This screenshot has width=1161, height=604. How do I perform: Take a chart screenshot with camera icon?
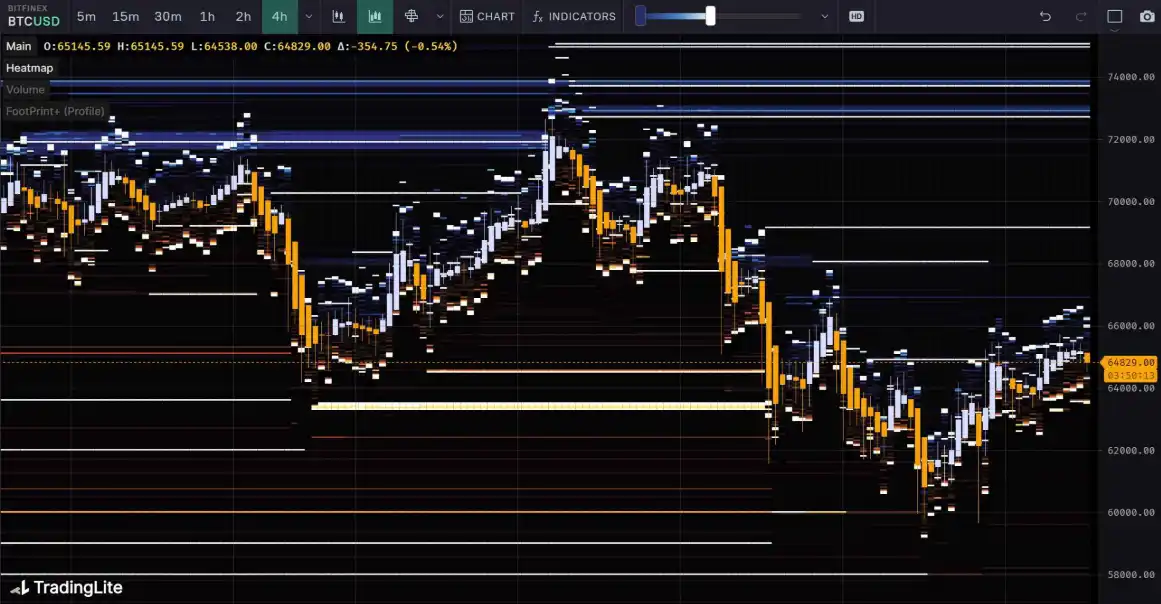pos(1147,16)
